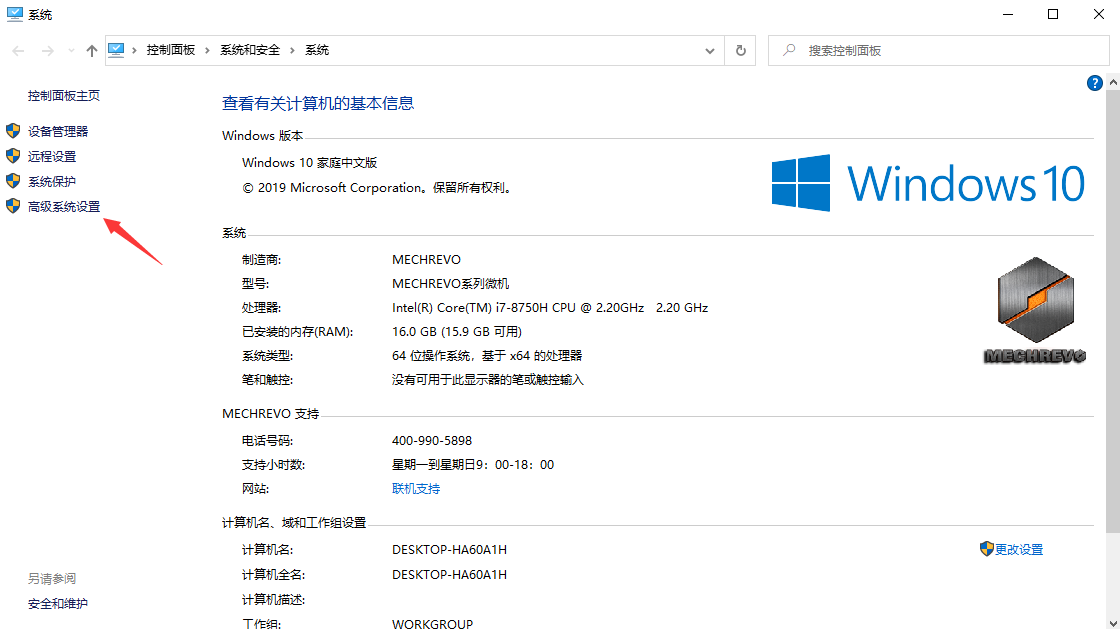Click the model value MECHREVO系列微机

pos(451,284)
